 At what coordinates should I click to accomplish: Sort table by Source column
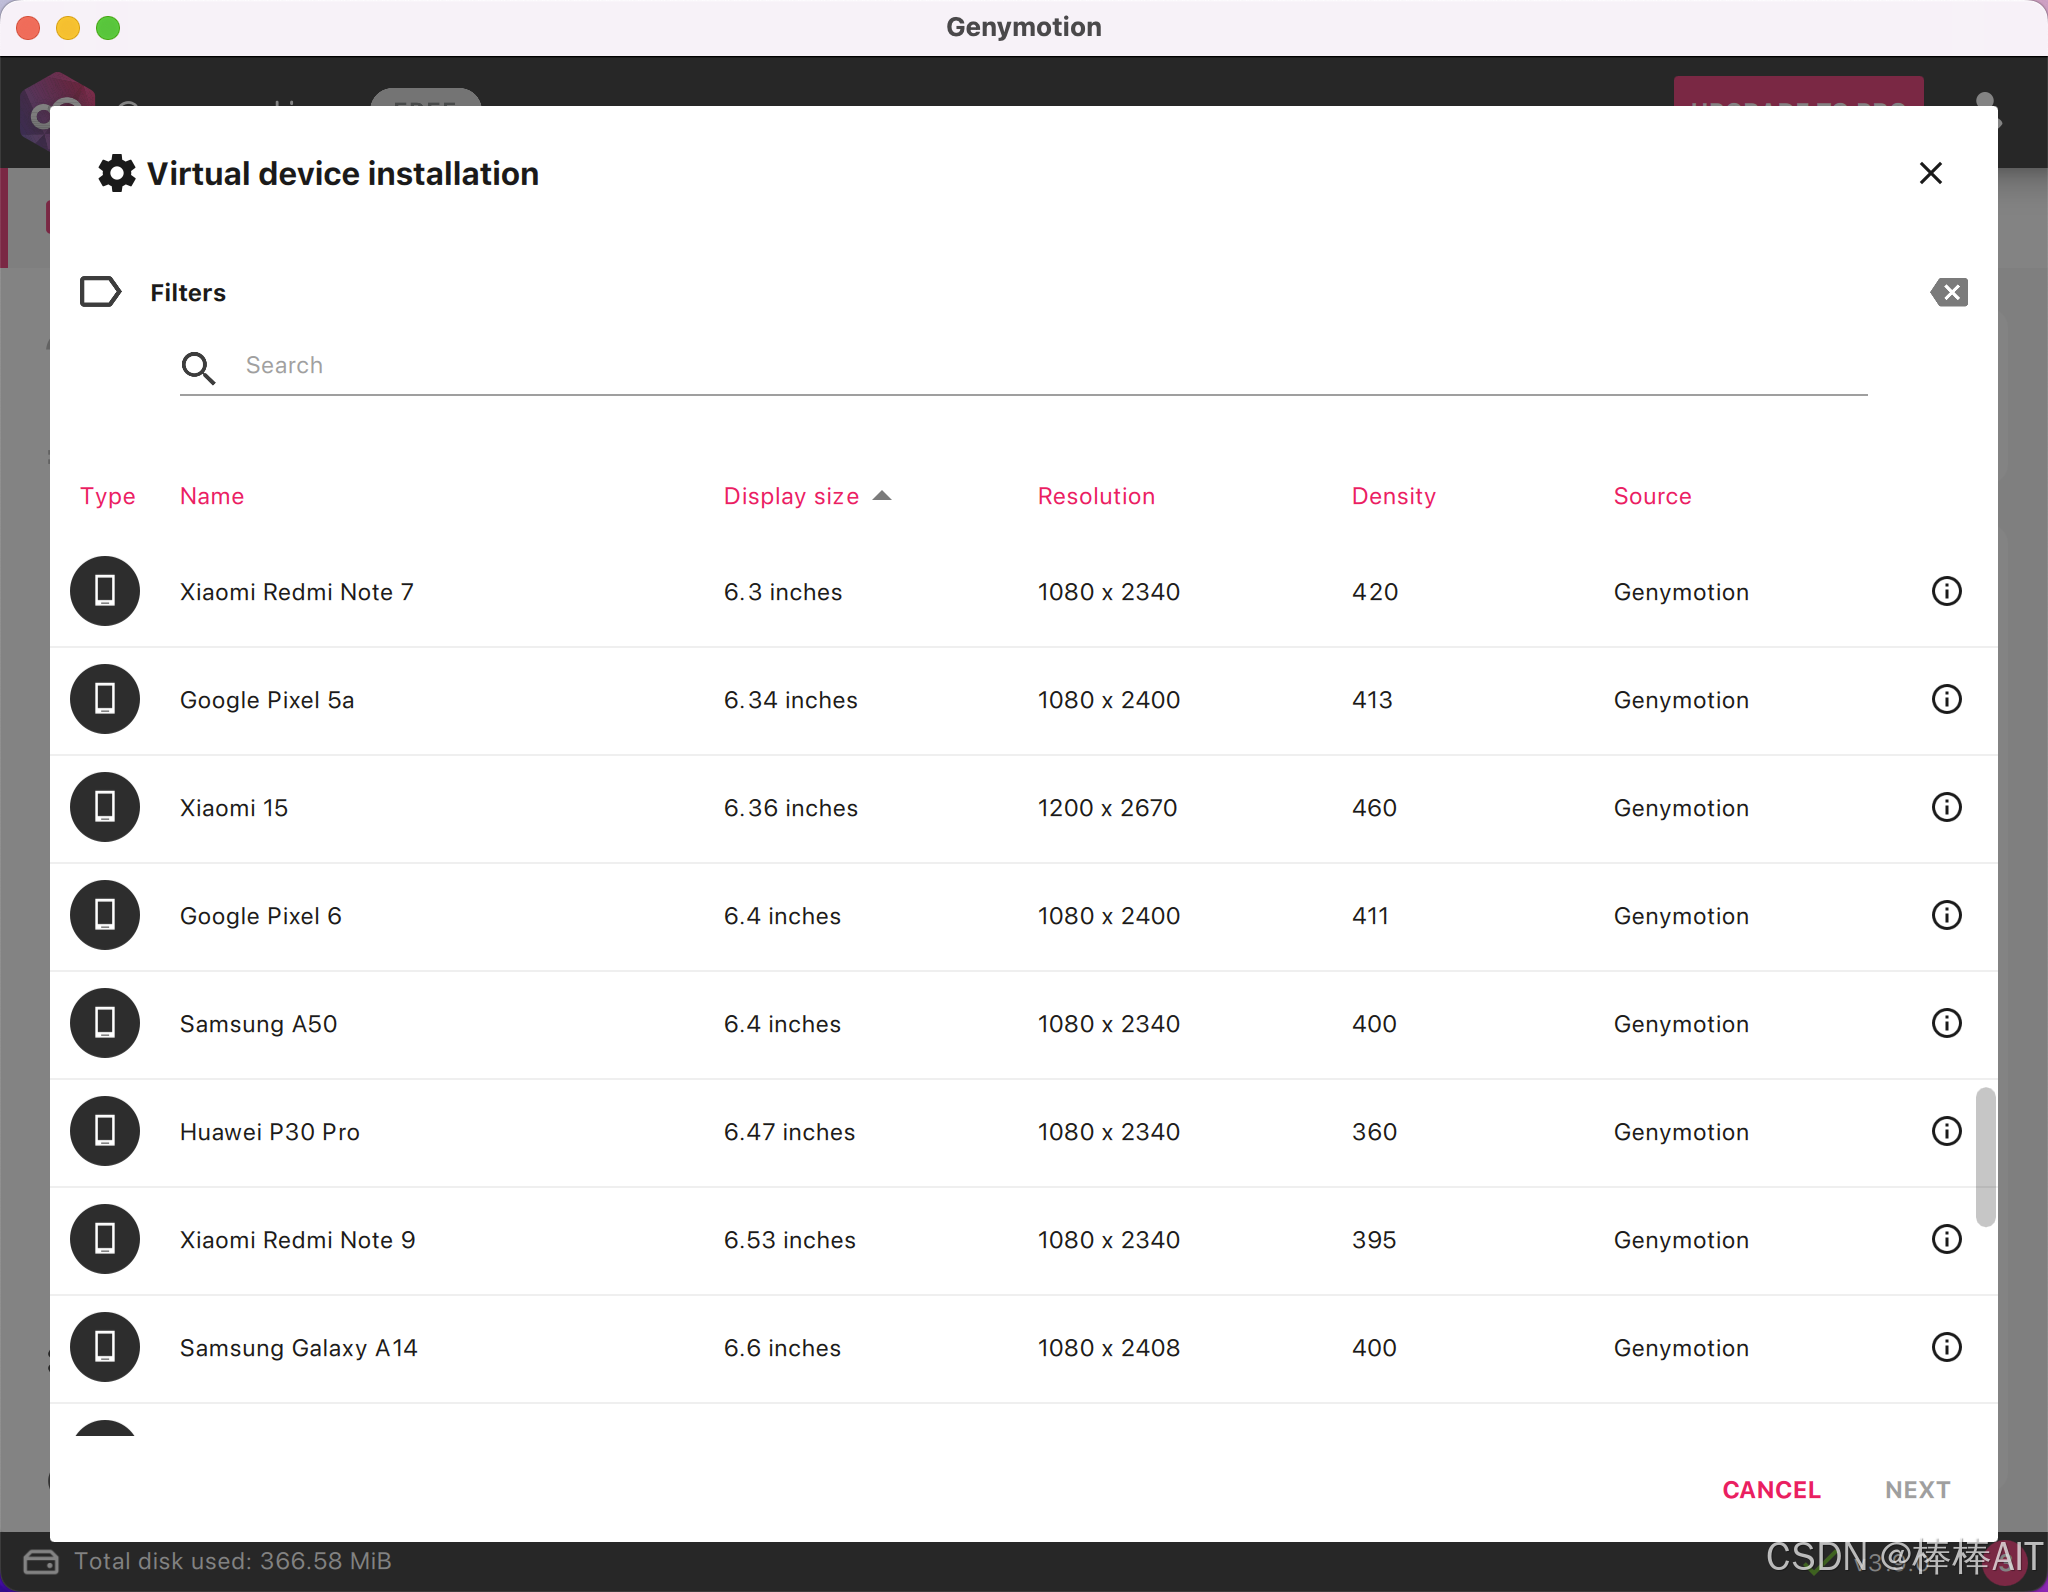[x=1652, y=496]
